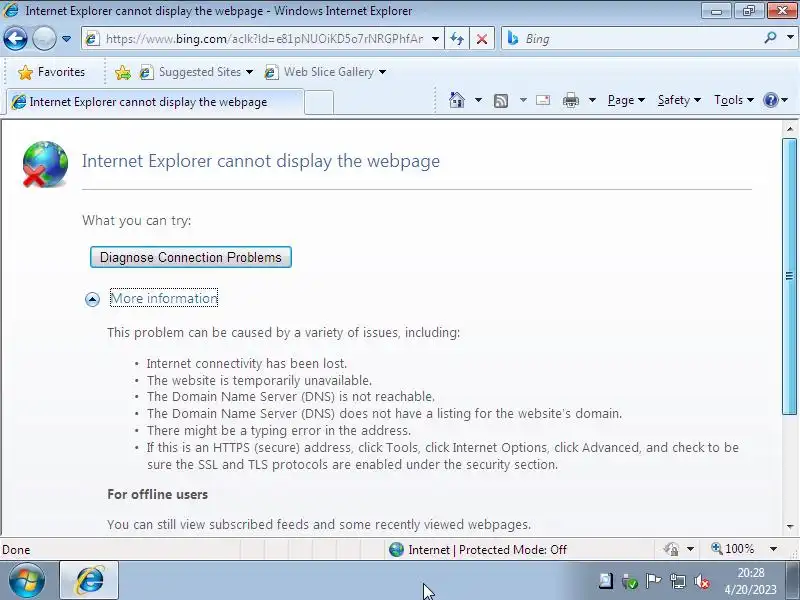800x600 pixels.
Task: Click the bing.com address bar URL
Action: pyautogui.click(x=264, y=39)
